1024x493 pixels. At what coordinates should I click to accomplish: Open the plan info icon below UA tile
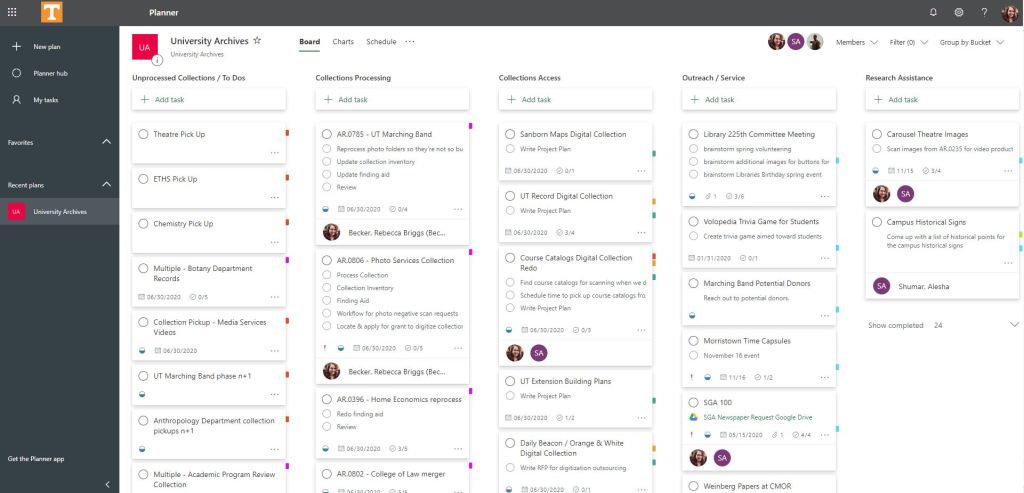point(157,61)
